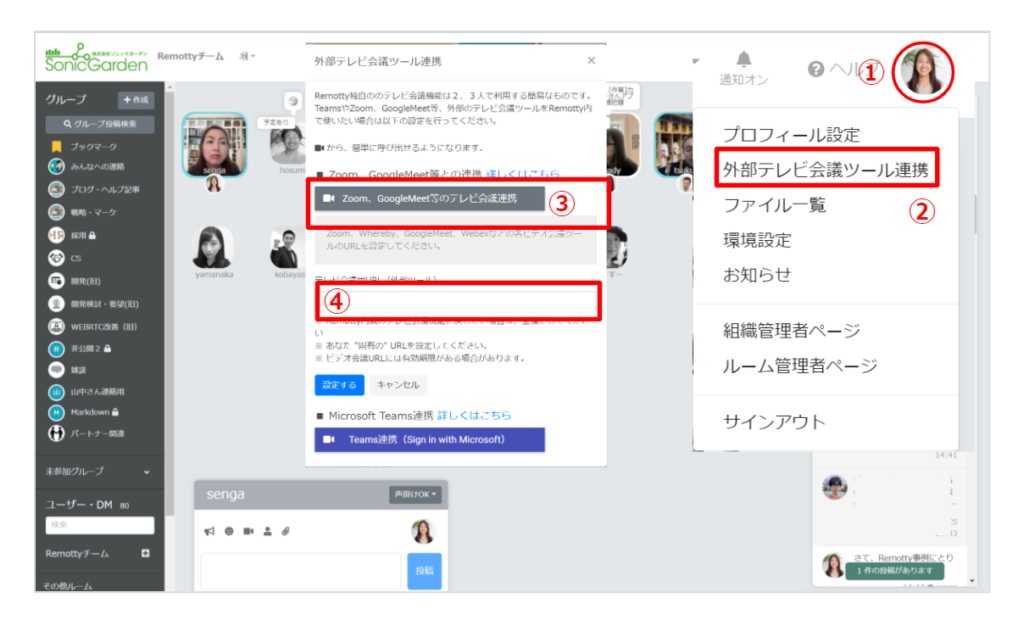Screen dimensions: 1024x631
Task: Open the 開発(旧) group
Action: [74, 281]
